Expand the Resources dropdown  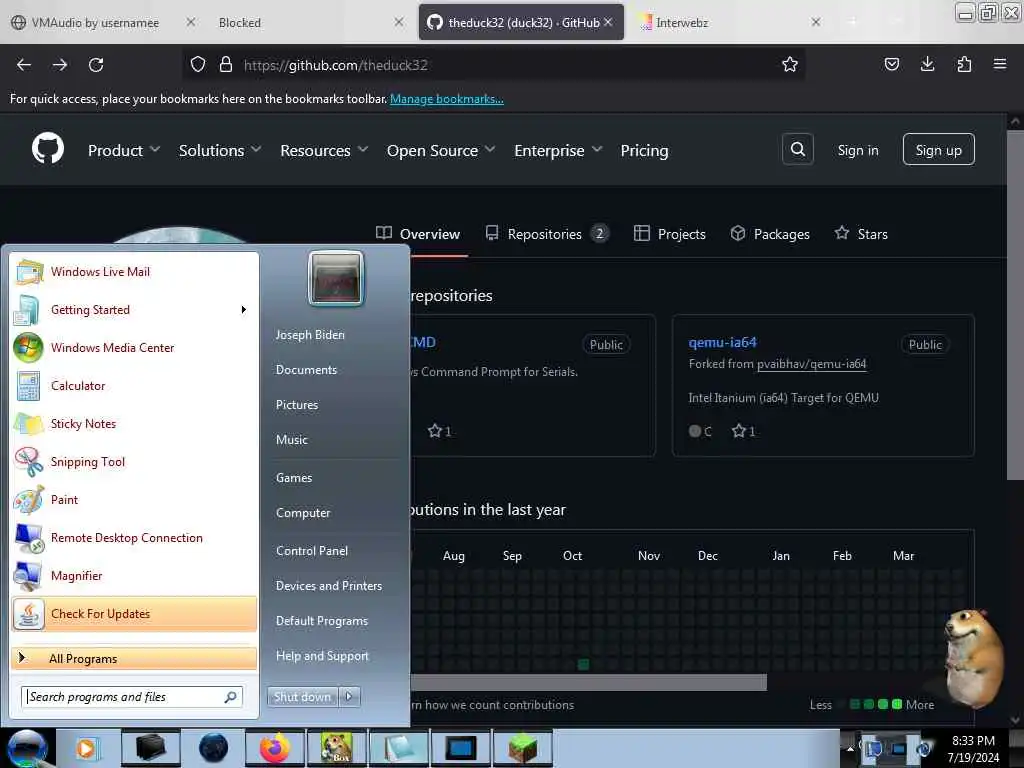pyautogui.click(x=324, y=150)
